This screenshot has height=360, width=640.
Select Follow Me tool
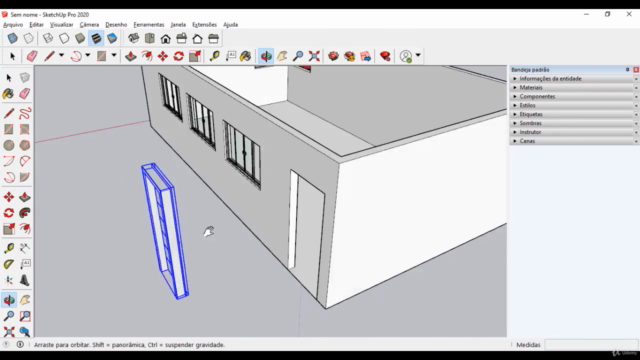(x=24, y=213)
